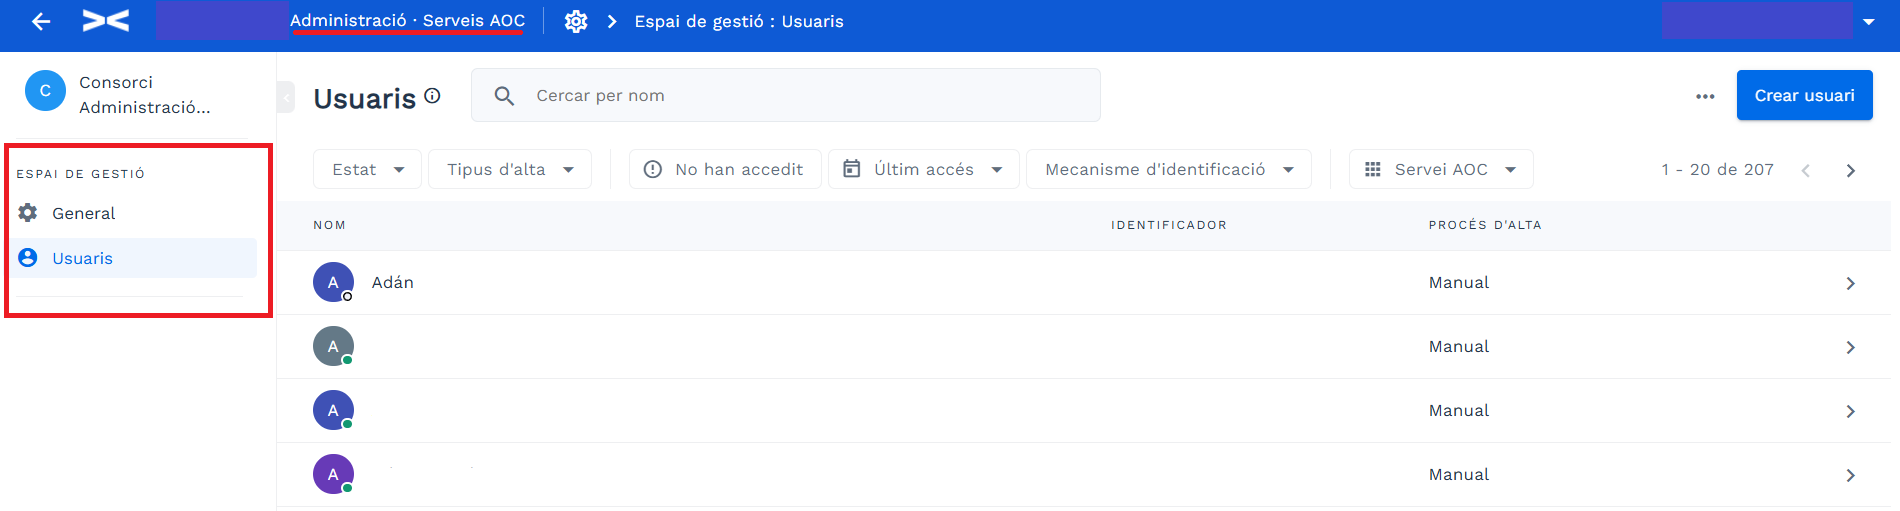Open Mecanisme d'identificació dropdown
The width and height of the screenshot is (1900, 511).
coord(1169,169)
